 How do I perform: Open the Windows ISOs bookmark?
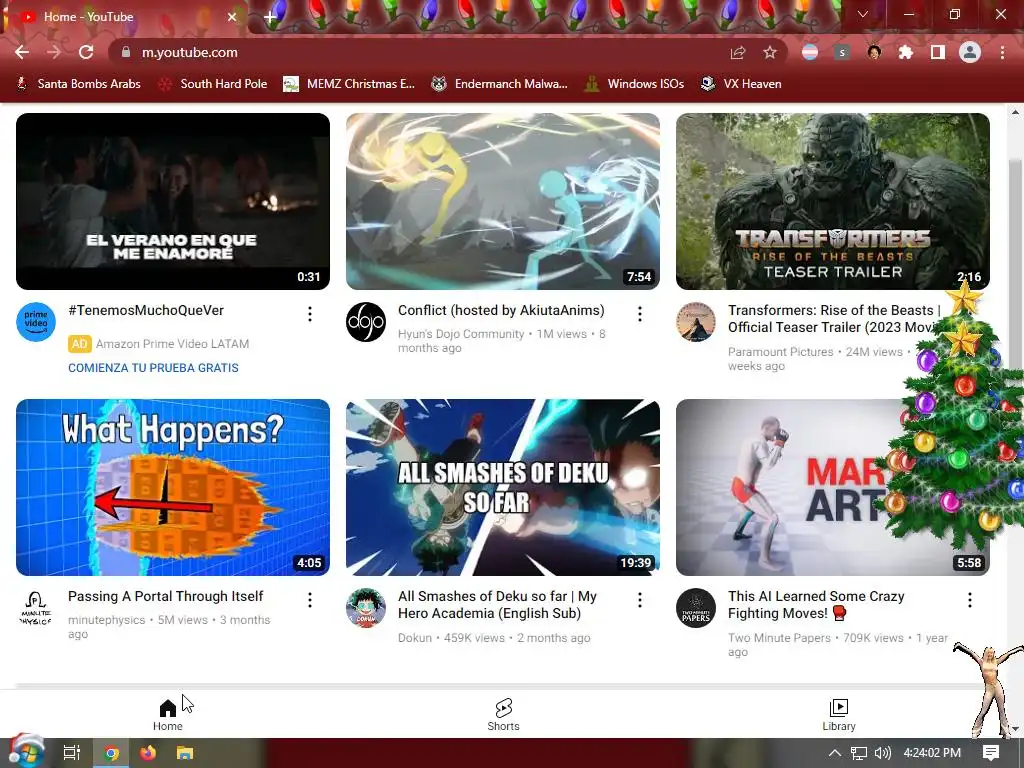pos(634,84)
